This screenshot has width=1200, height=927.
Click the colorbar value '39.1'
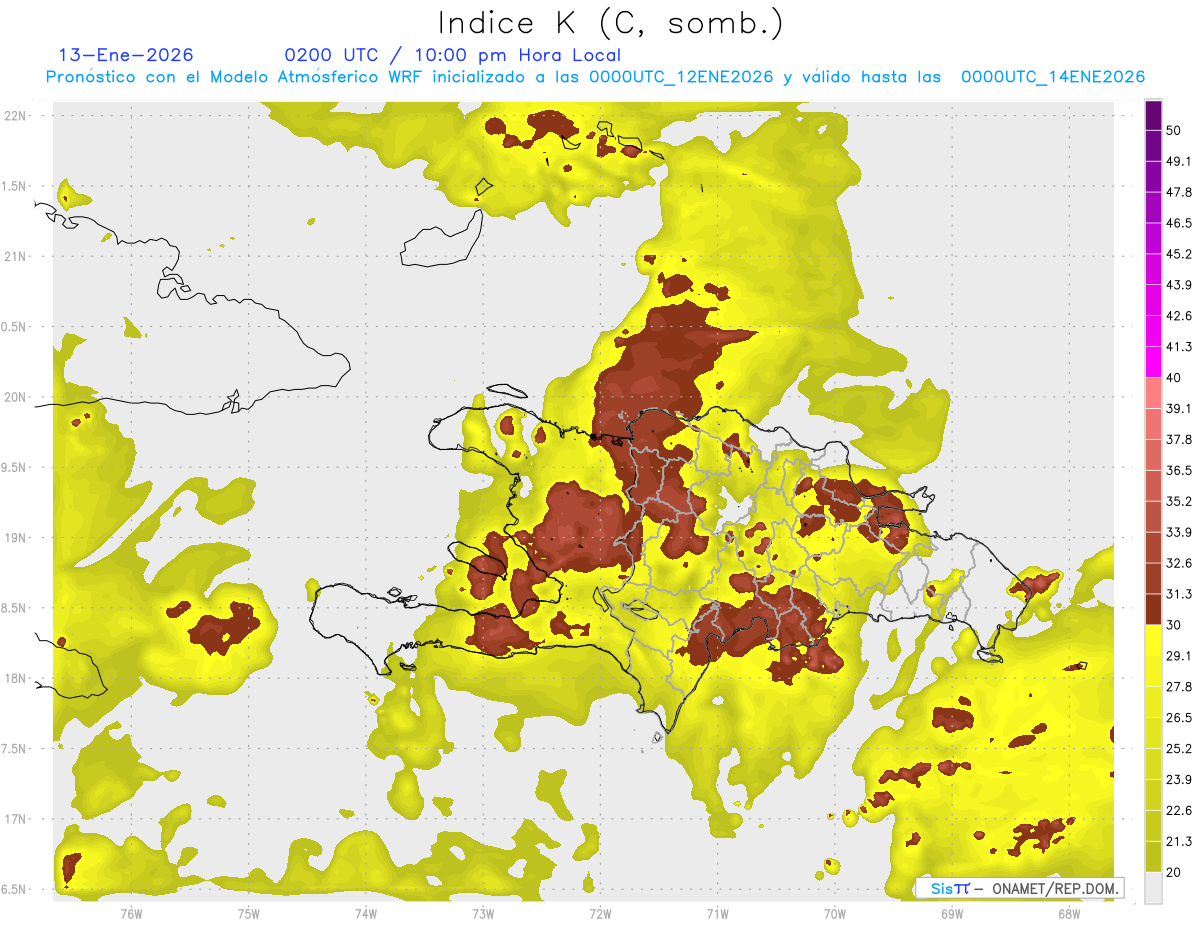(1179, 409)
